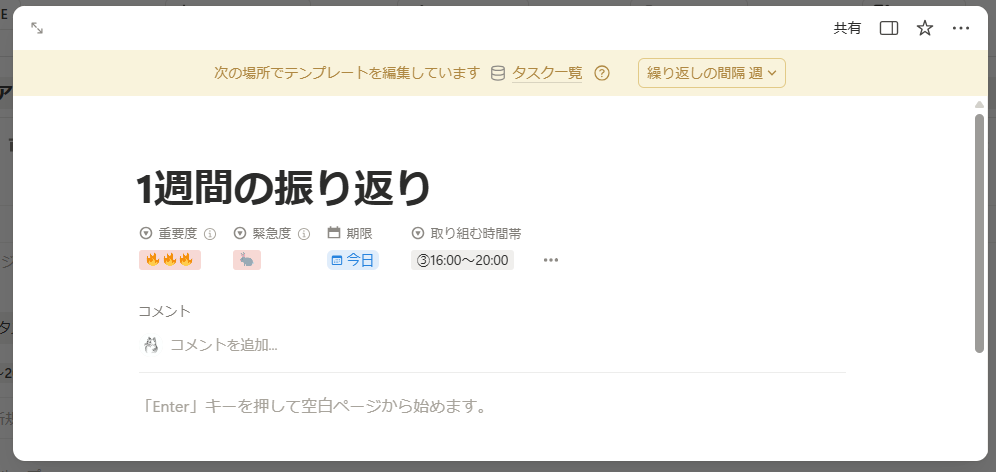Click the 共有 share button
Image resolution: width=996 pixels, height=472 pixels.
tap(847, 29)
